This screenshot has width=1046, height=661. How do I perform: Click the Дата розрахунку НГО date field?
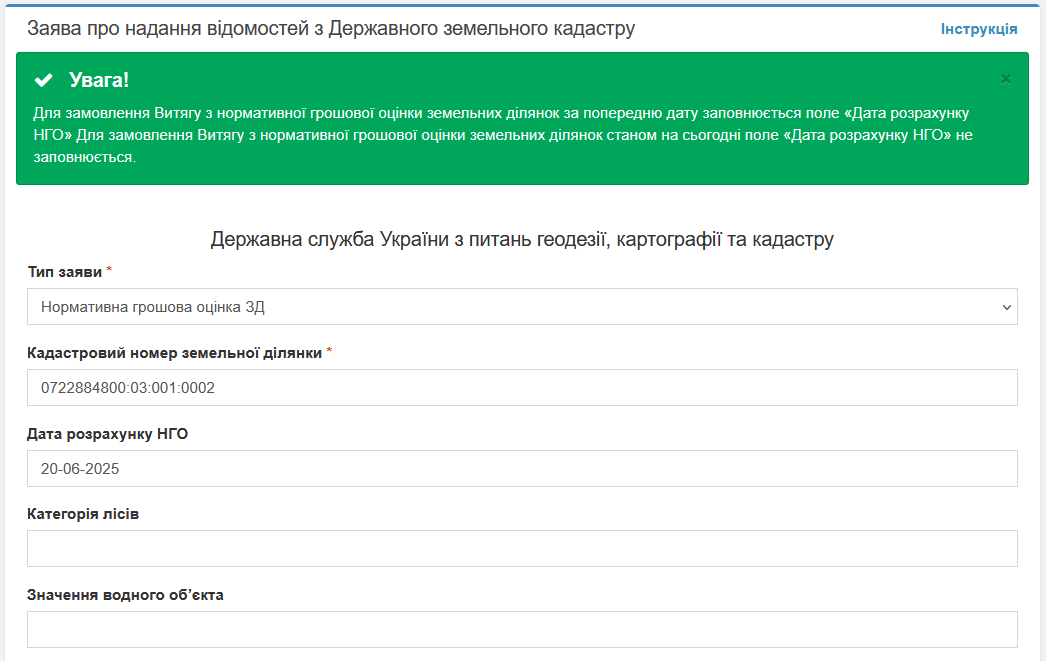(x=521, y=468)
